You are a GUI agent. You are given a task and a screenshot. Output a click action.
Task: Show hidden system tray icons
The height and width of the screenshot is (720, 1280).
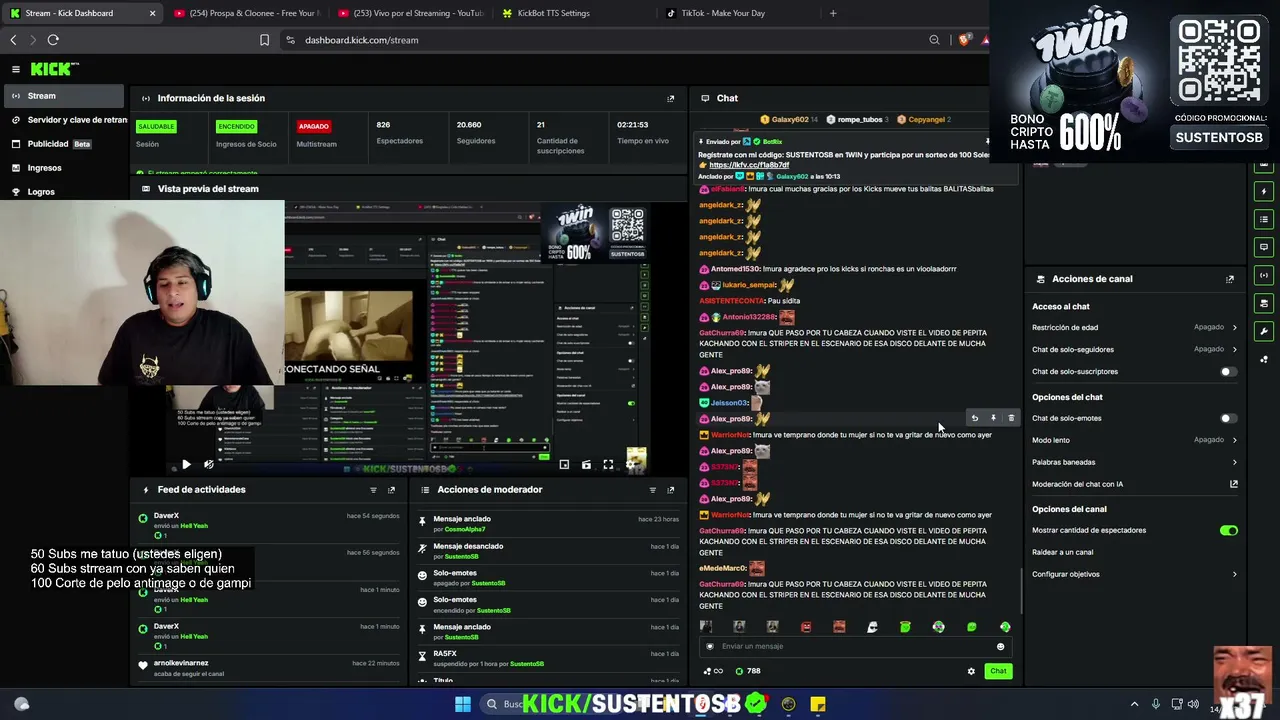coord(1134,704)
